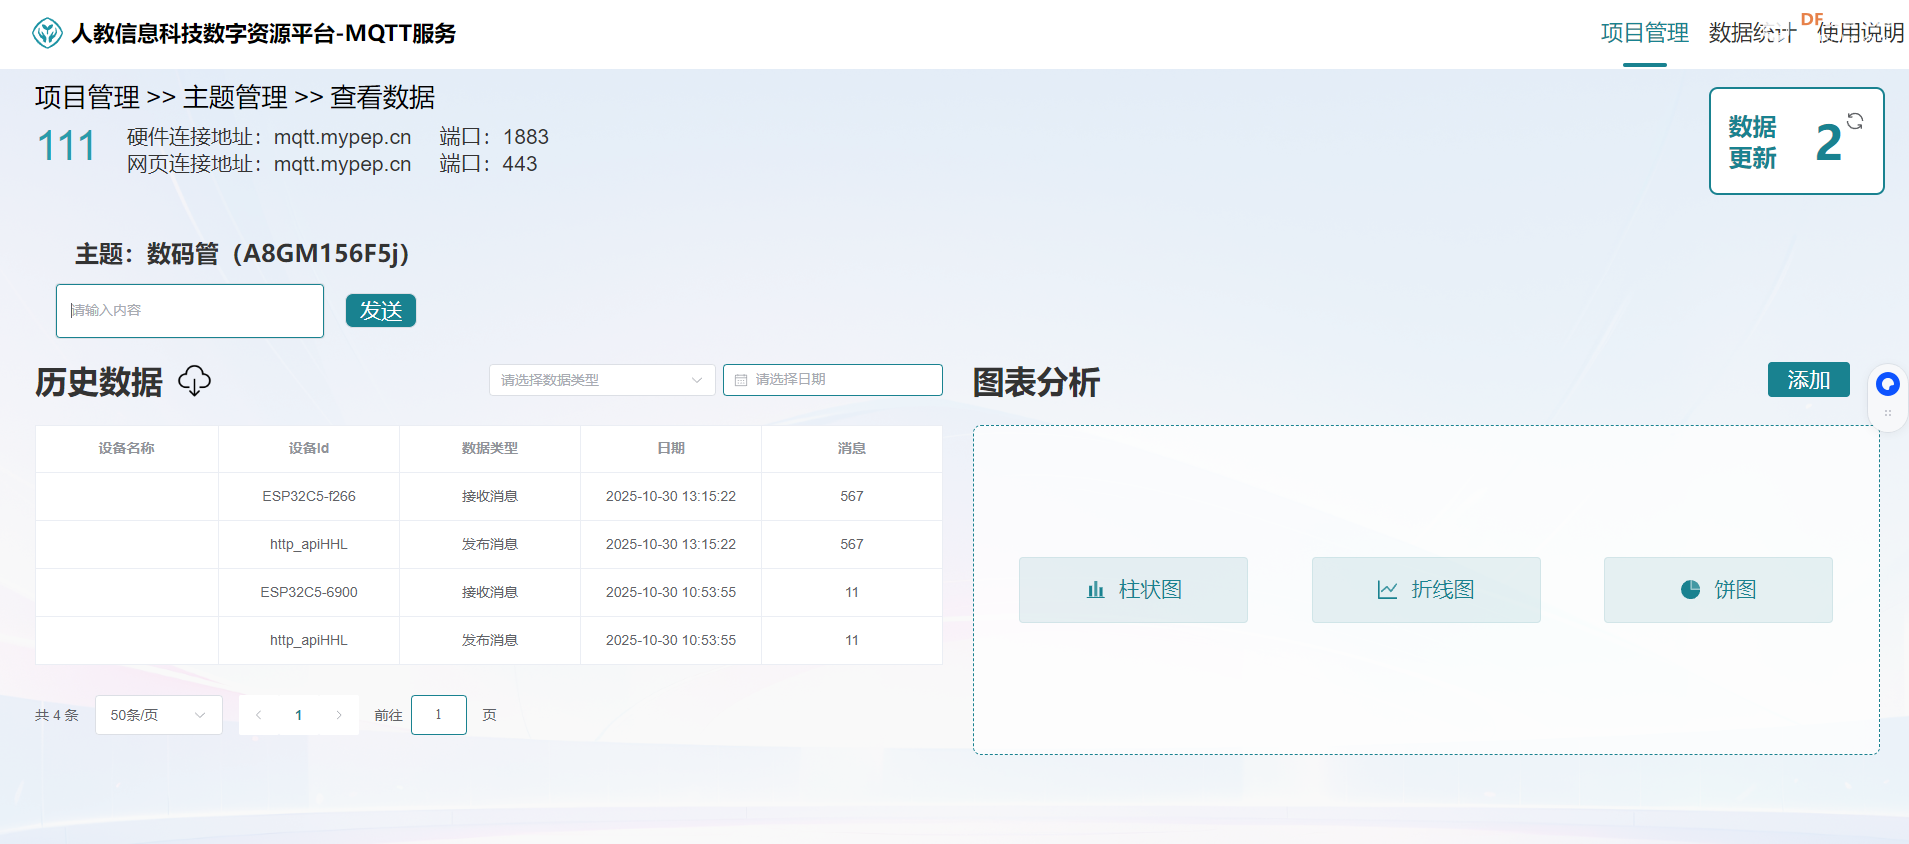Open the blue floating chat assistant icon
The image size is (1909, 844).
tap(1888, 383)
